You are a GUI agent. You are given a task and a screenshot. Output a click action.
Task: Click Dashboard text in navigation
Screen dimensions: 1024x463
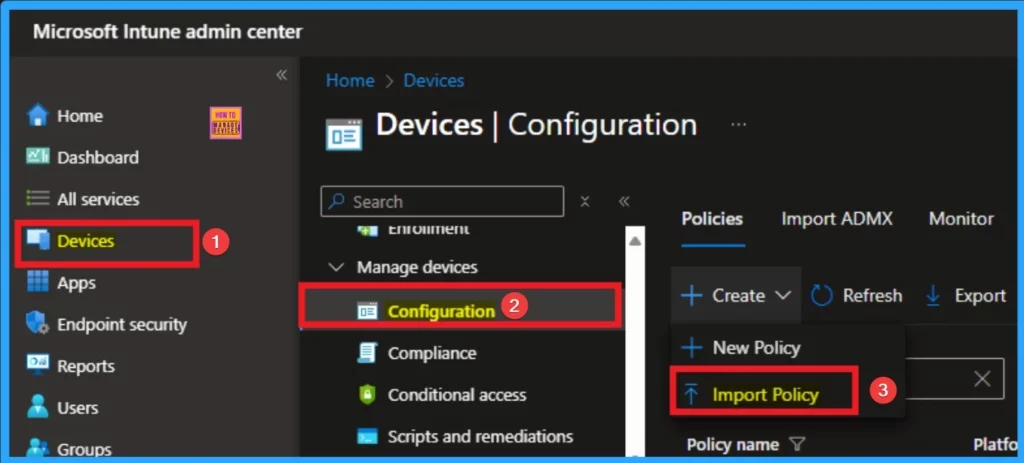(x=98, y=157)
